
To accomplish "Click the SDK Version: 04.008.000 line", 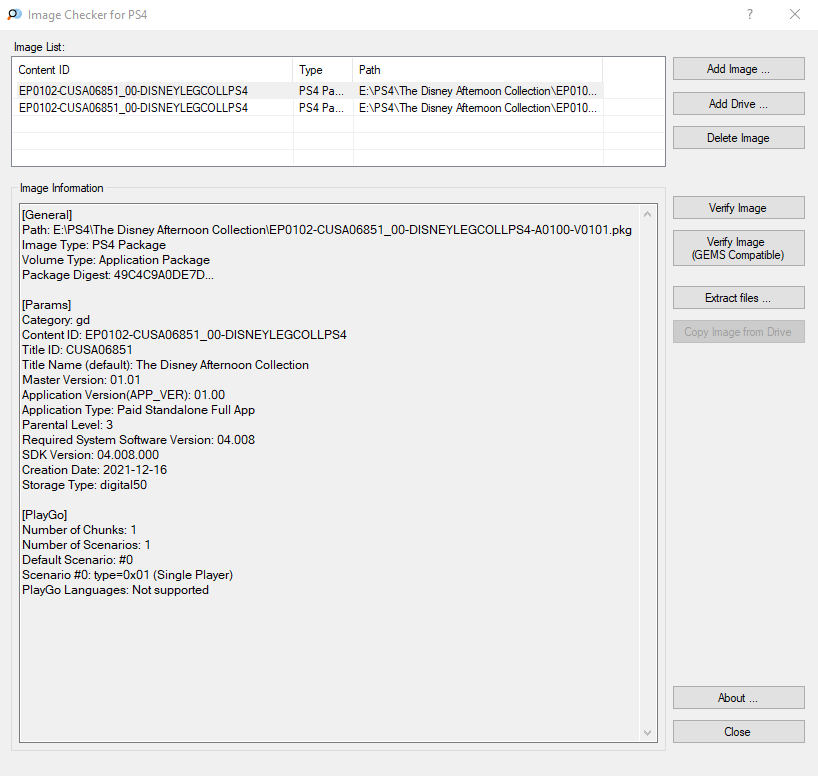I will click(x=90, y=455).
